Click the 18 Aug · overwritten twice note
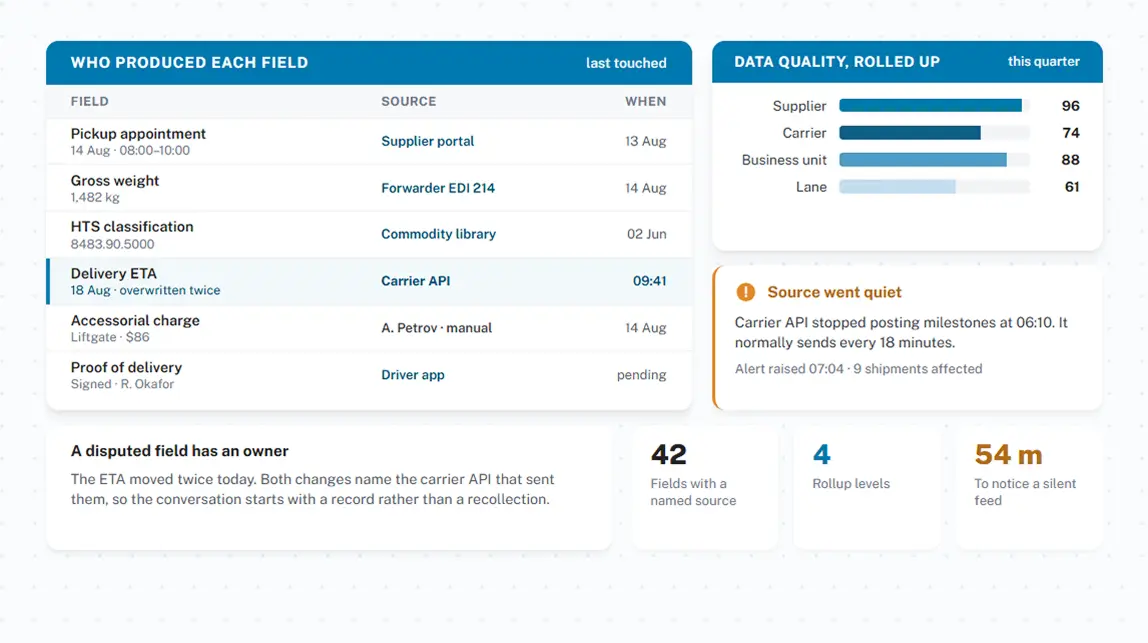The height and width of the screenshot is (643, 1148). [x=145, y=291]
